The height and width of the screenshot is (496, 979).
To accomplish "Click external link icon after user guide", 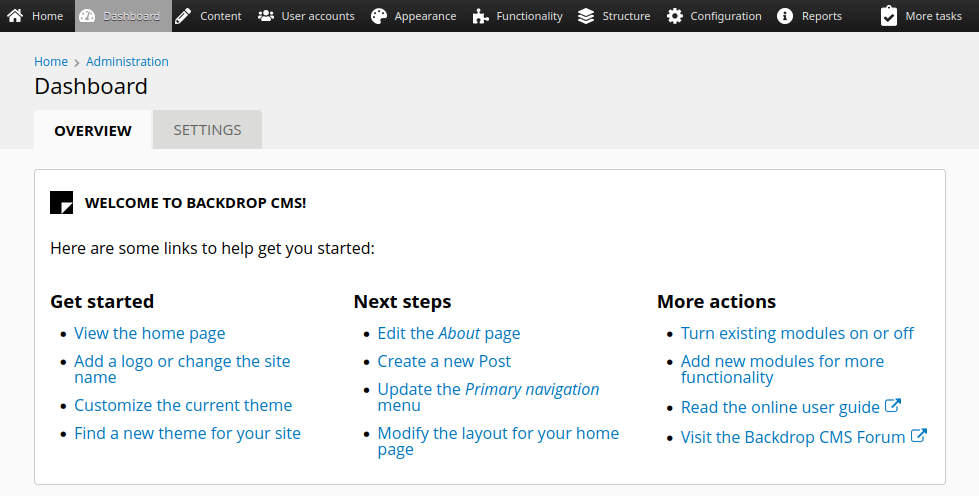I will click(893, 405).
